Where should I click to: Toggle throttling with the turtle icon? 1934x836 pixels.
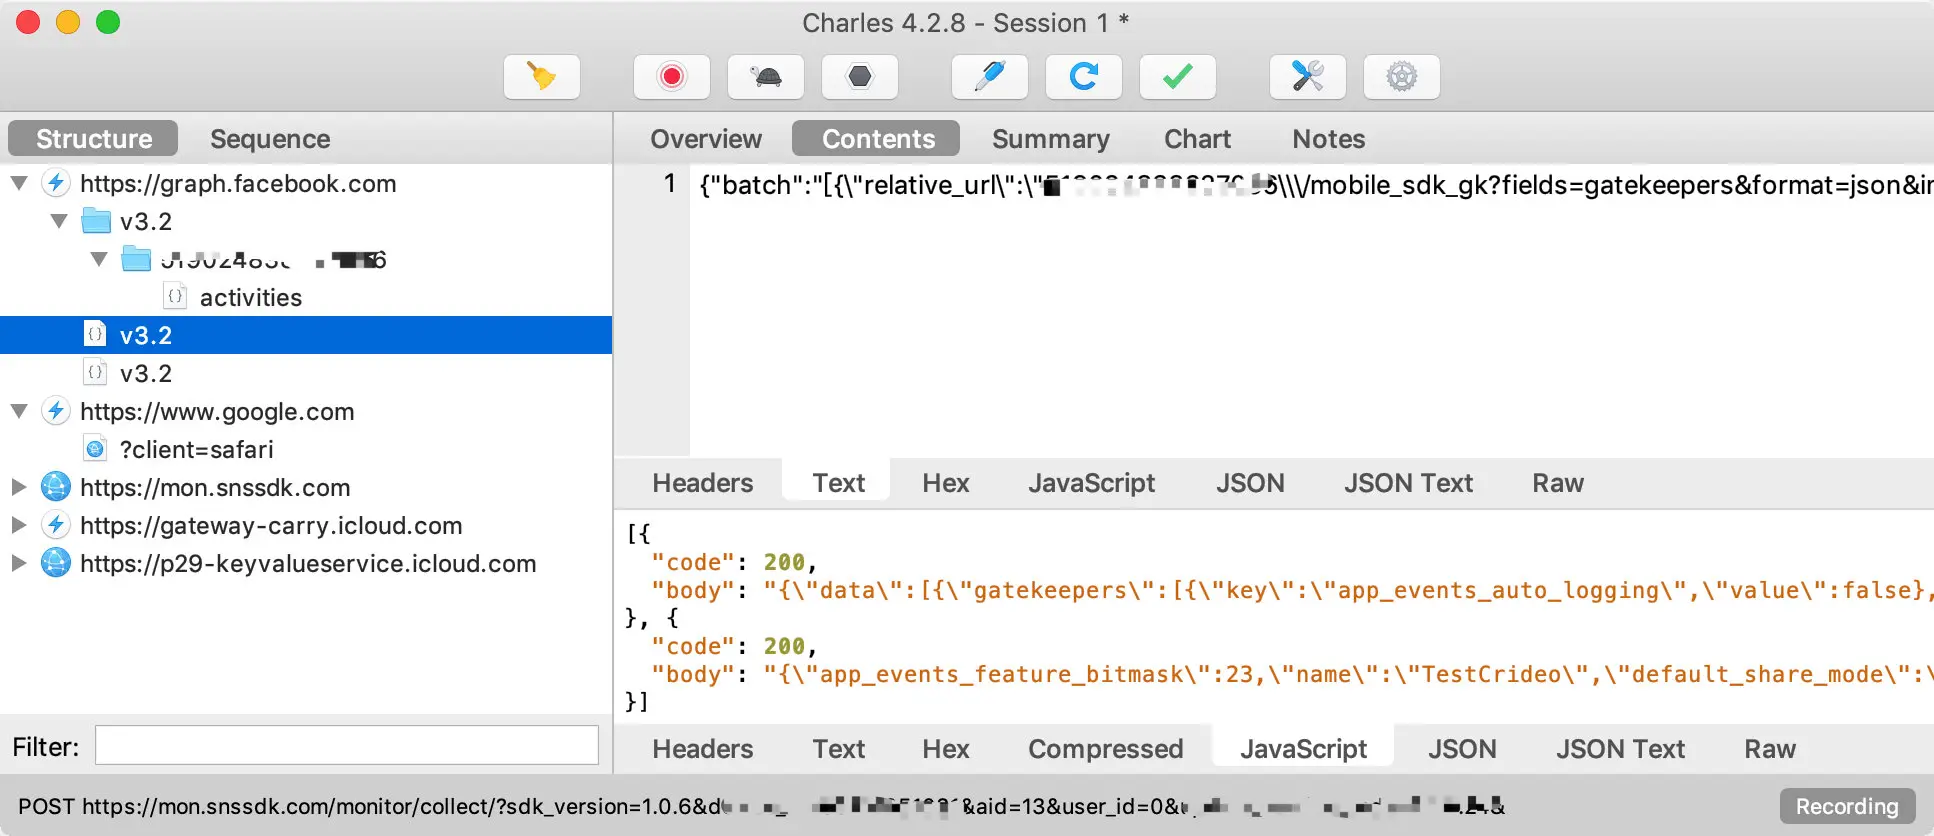(x=765, y=77)
